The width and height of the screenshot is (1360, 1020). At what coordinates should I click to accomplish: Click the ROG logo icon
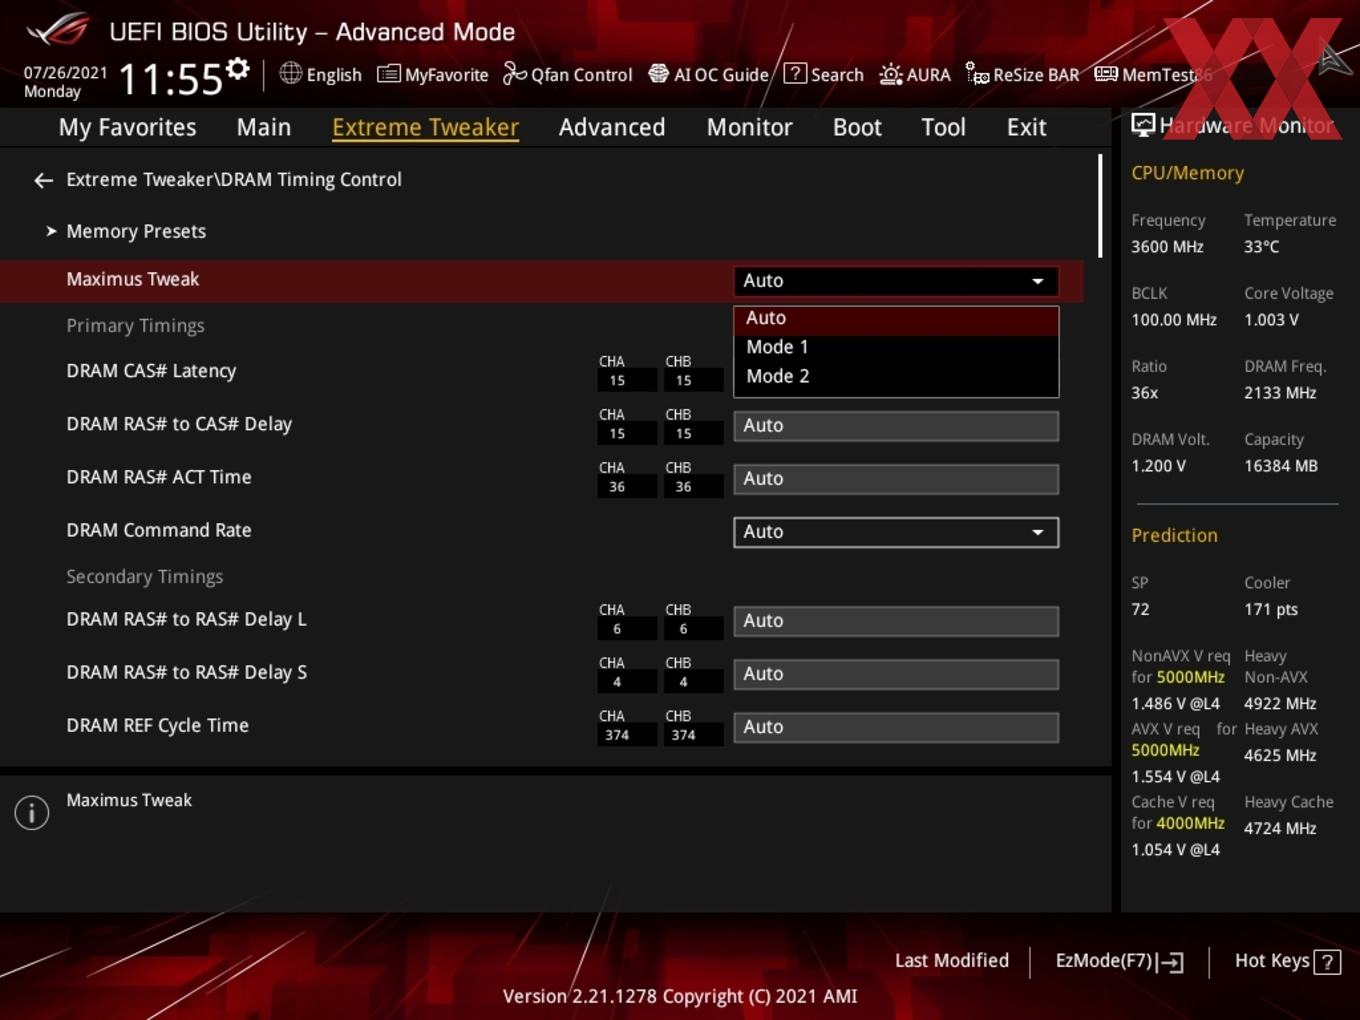(x=58, y=30)
